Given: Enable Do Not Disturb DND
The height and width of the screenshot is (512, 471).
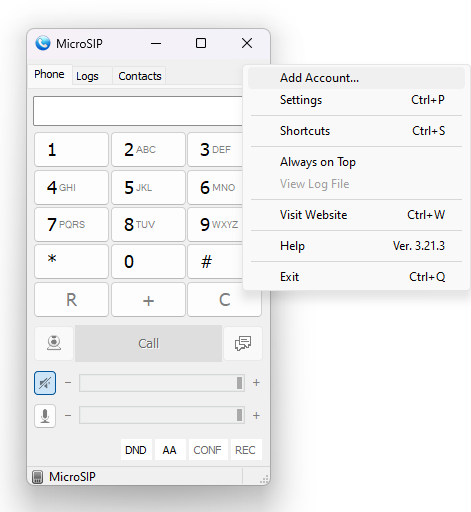Looking at the screenshot, I should 136,450.
